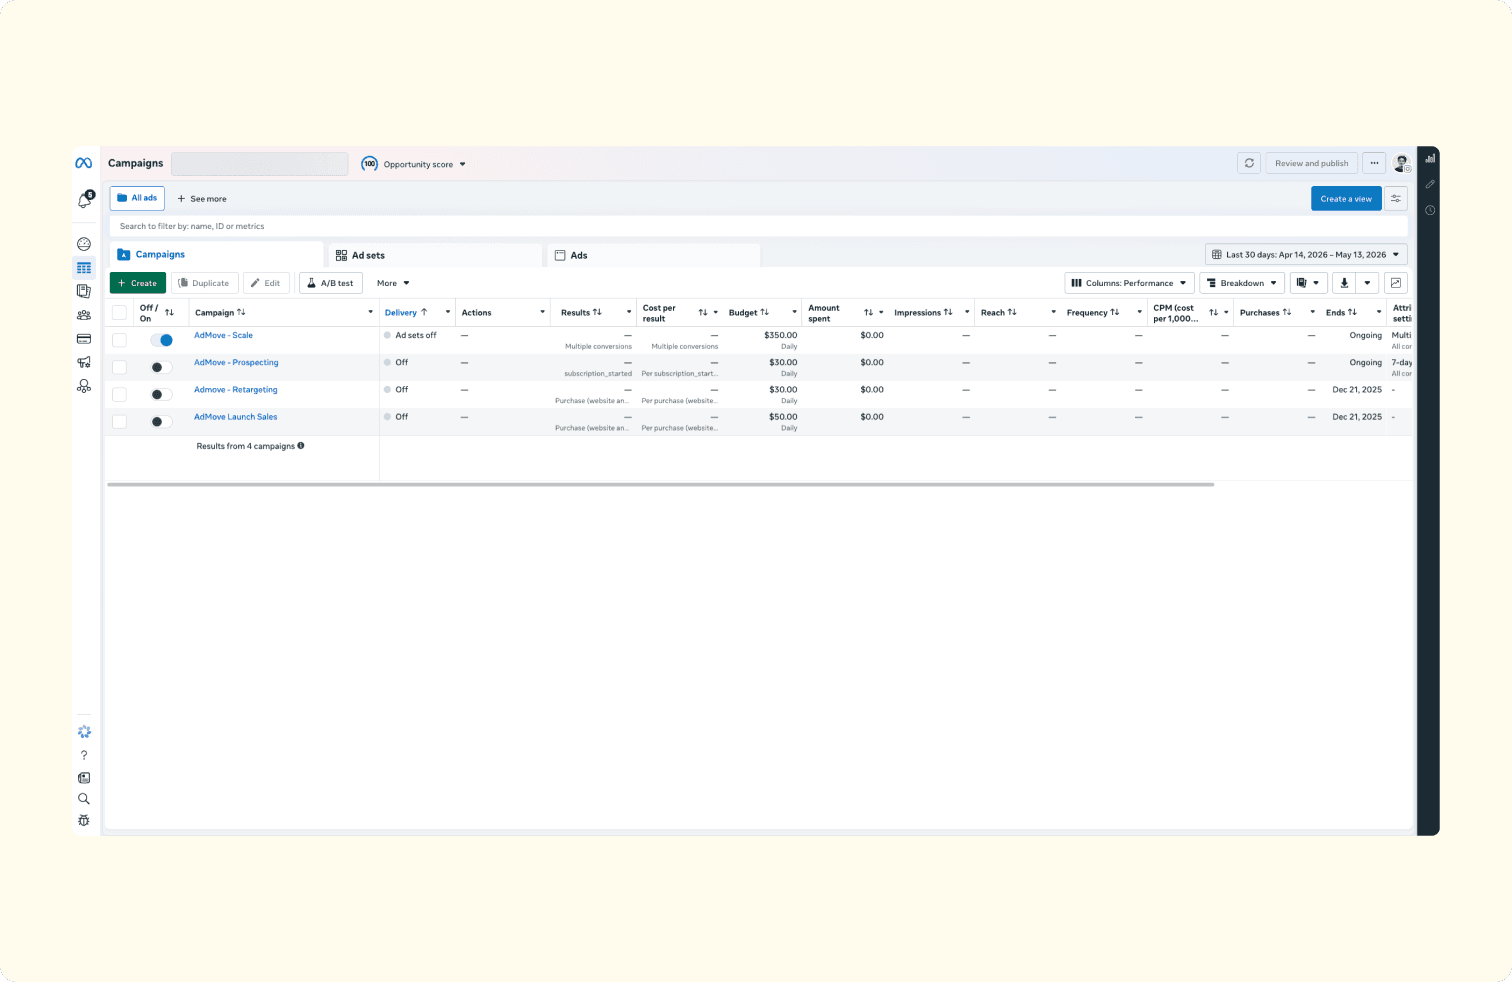The height and width of the screenshot is (982, 1512).
Task: Check the AdMove - Scale row checkbox
Action: (119, 340)
